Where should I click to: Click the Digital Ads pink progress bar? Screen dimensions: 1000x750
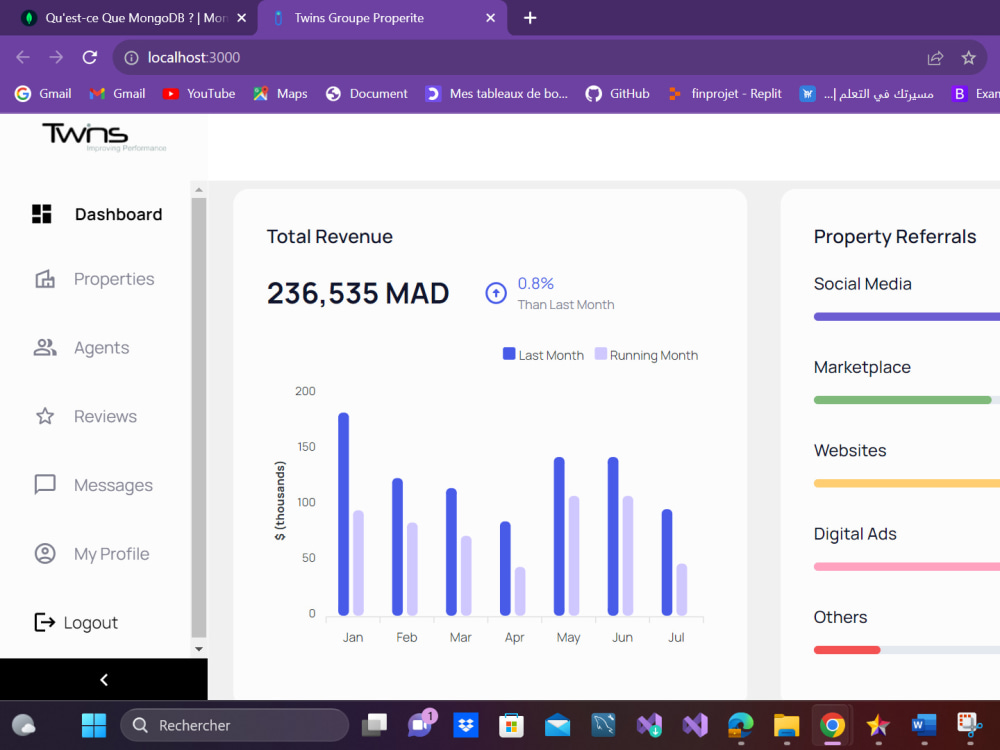[906, 566]
